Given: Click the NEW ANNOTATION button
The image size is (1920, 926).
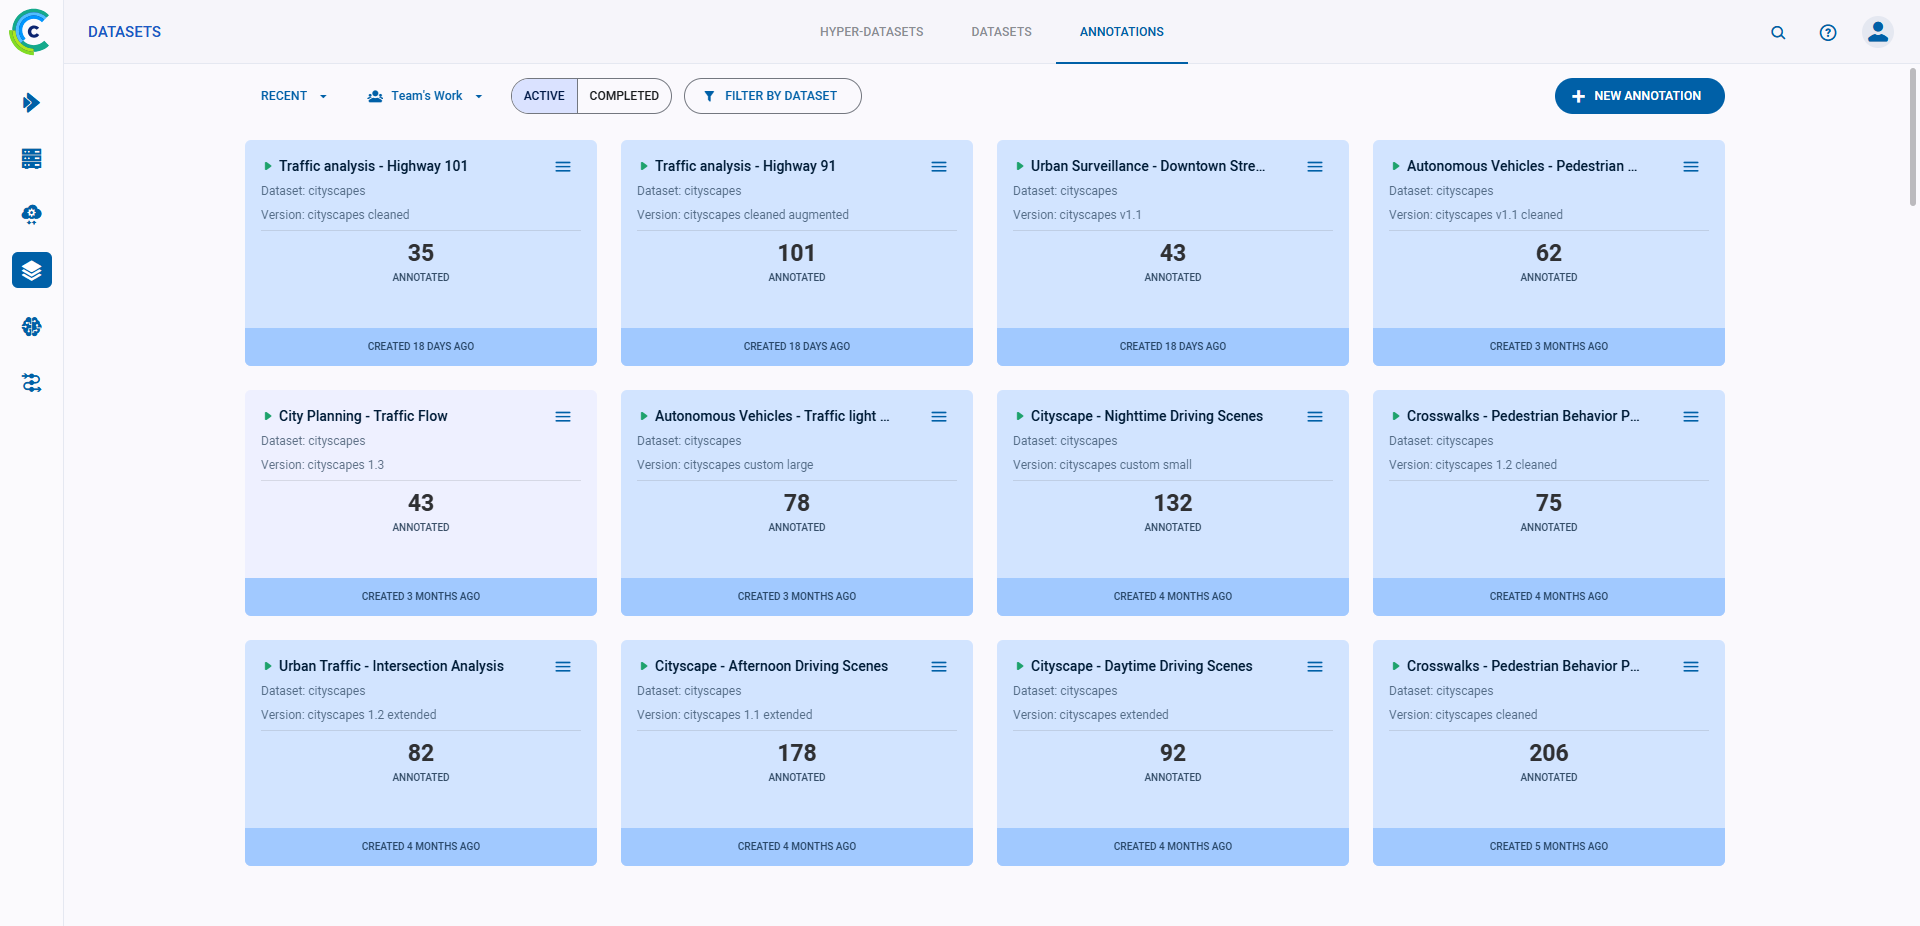Looking at the screenshot, I should pyautogui.click(x=1638, y=96).
